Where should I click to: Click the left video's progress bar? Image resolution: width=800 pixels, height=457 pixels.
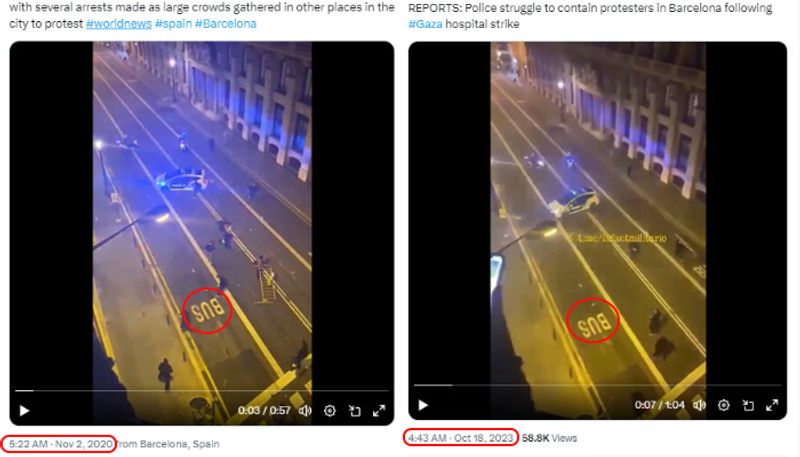tap(202, 391)
